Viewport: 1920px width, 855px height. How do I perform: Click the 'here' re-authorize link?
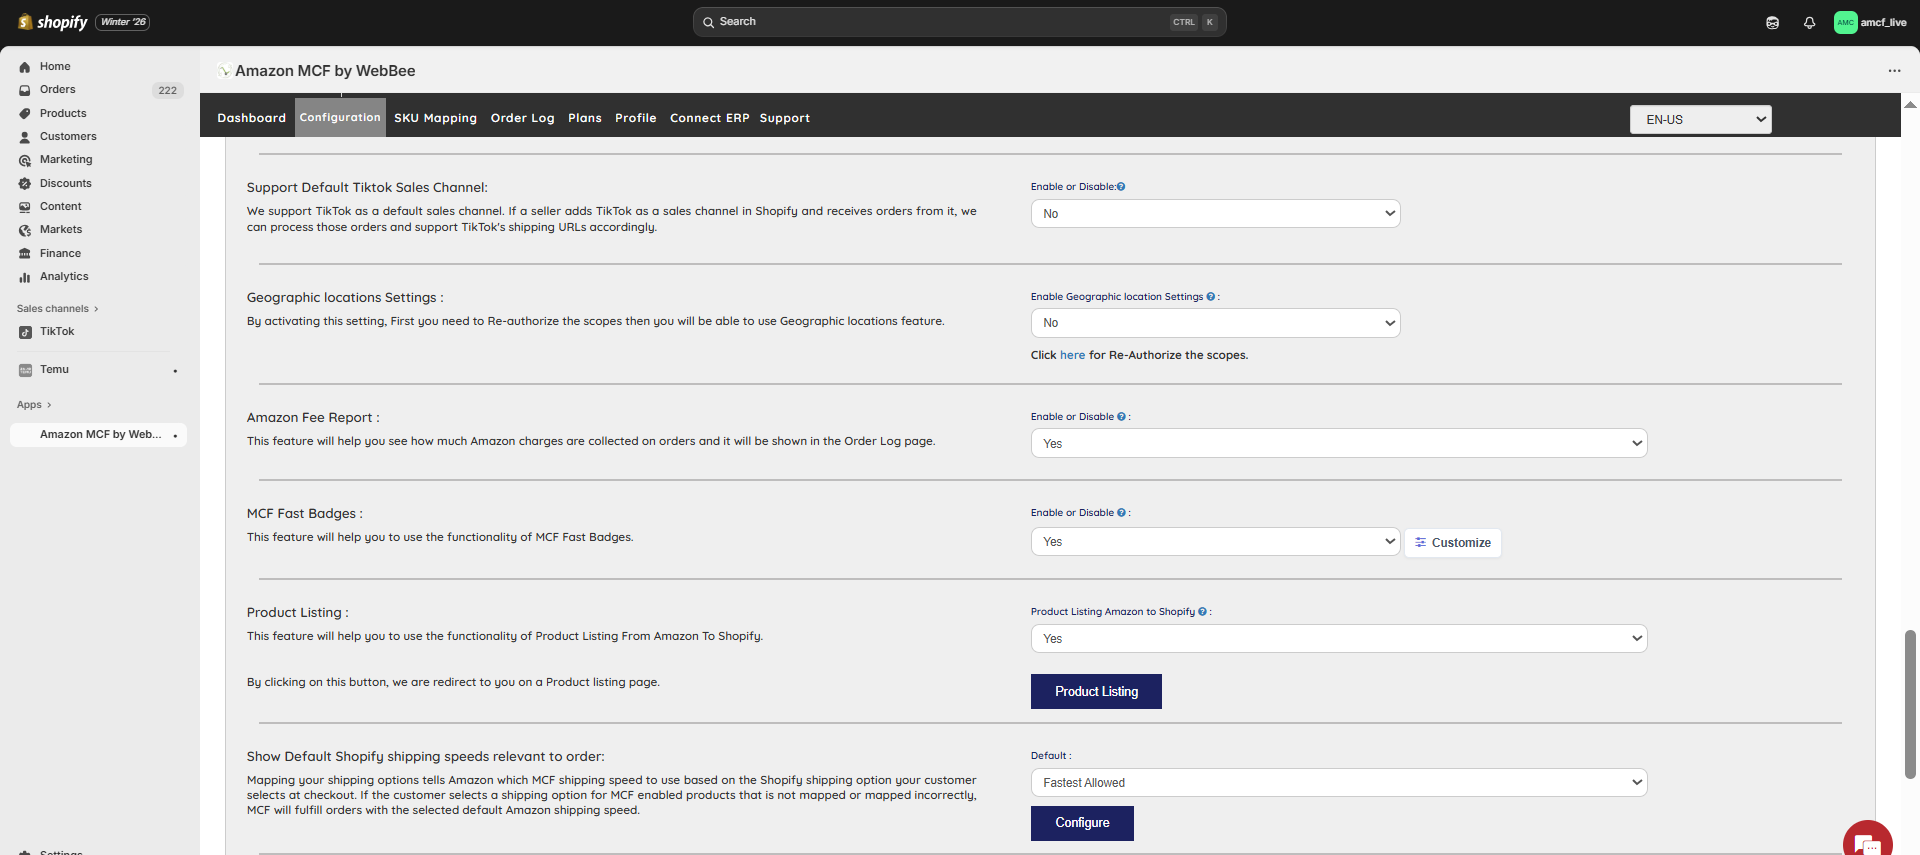(x=1072, y=355)
